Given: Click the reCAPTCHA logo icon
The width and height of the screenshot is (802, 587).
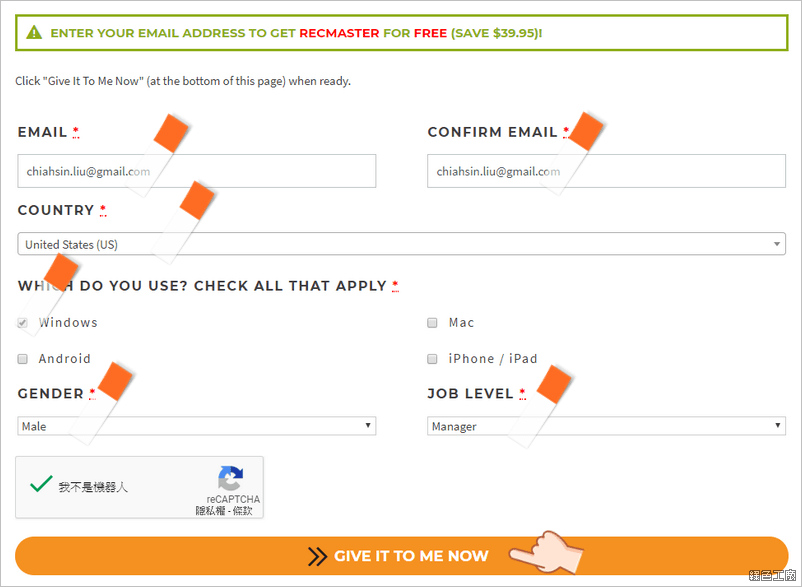Looking at the screenshot, I should [231, 478].
